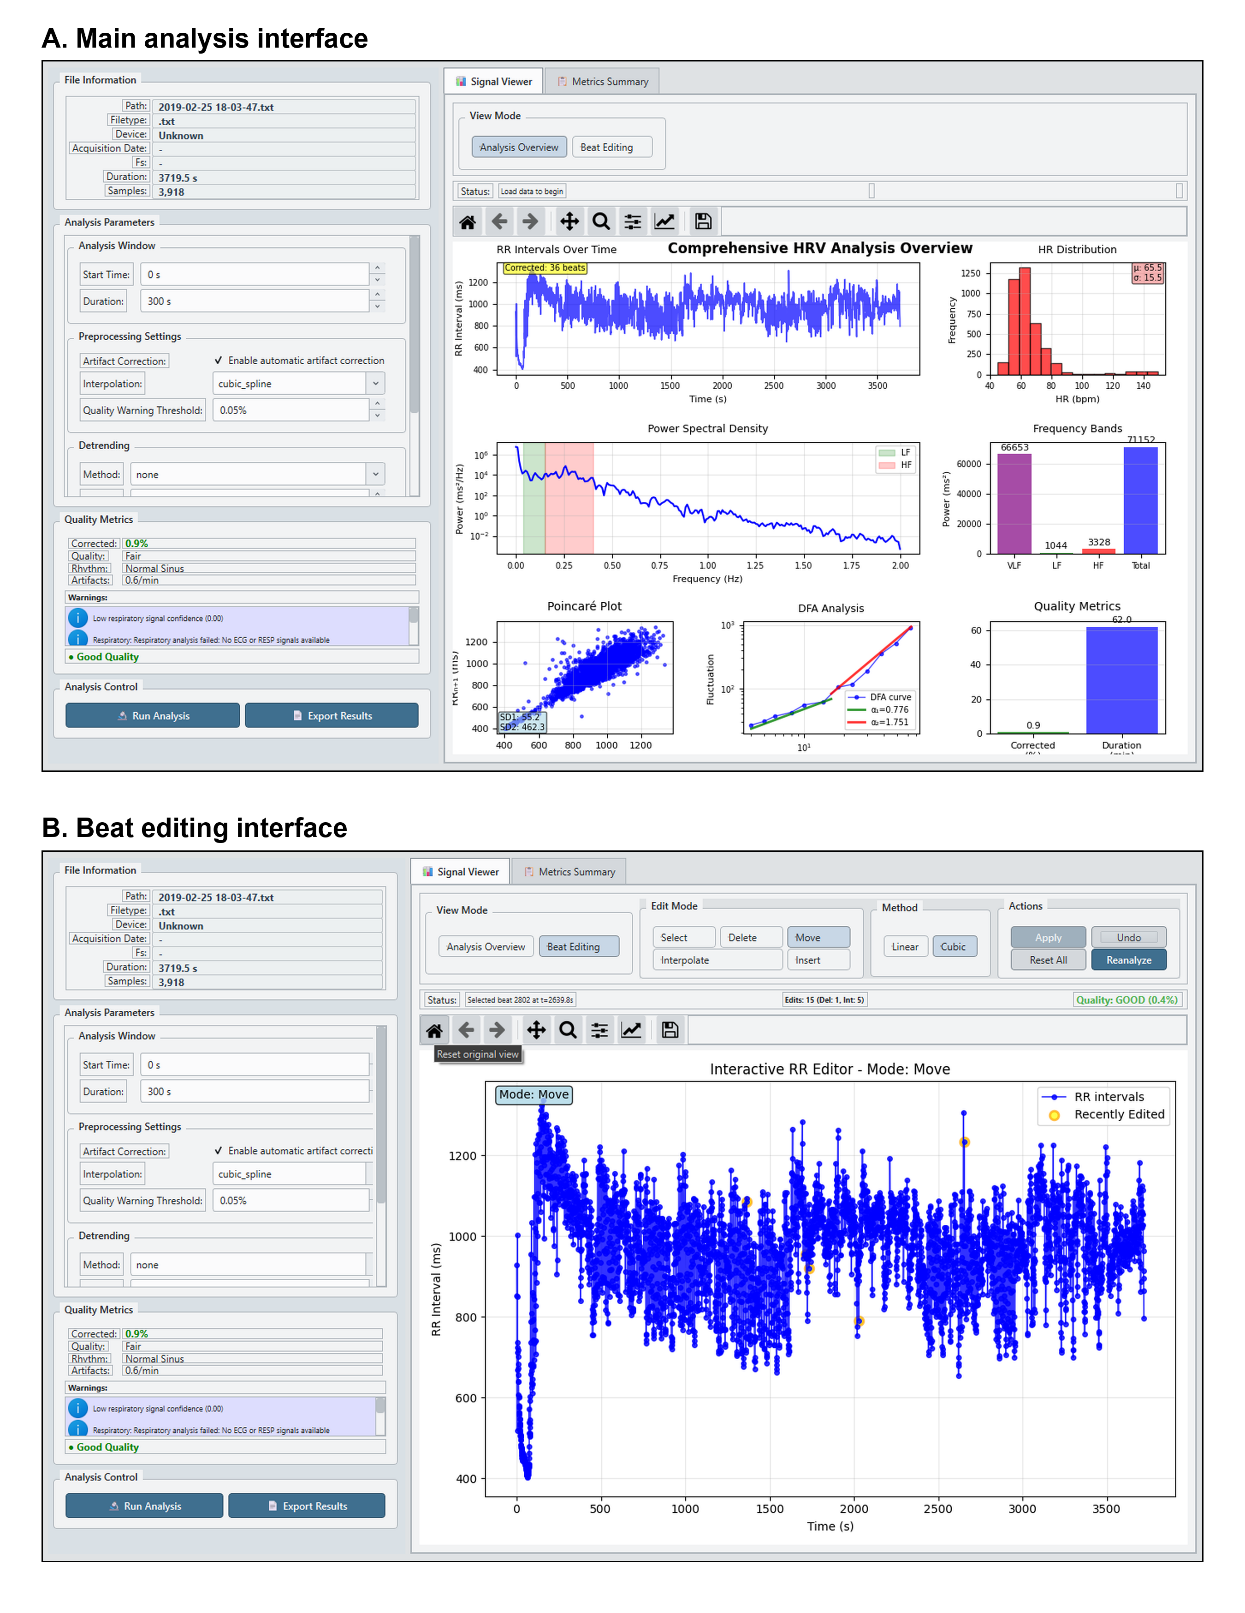The image size is (1245, 1613).
Task: Switch to Analysis Overview view mode in beat editing interface
Action: pyautogui.click(x=485, y=947)
